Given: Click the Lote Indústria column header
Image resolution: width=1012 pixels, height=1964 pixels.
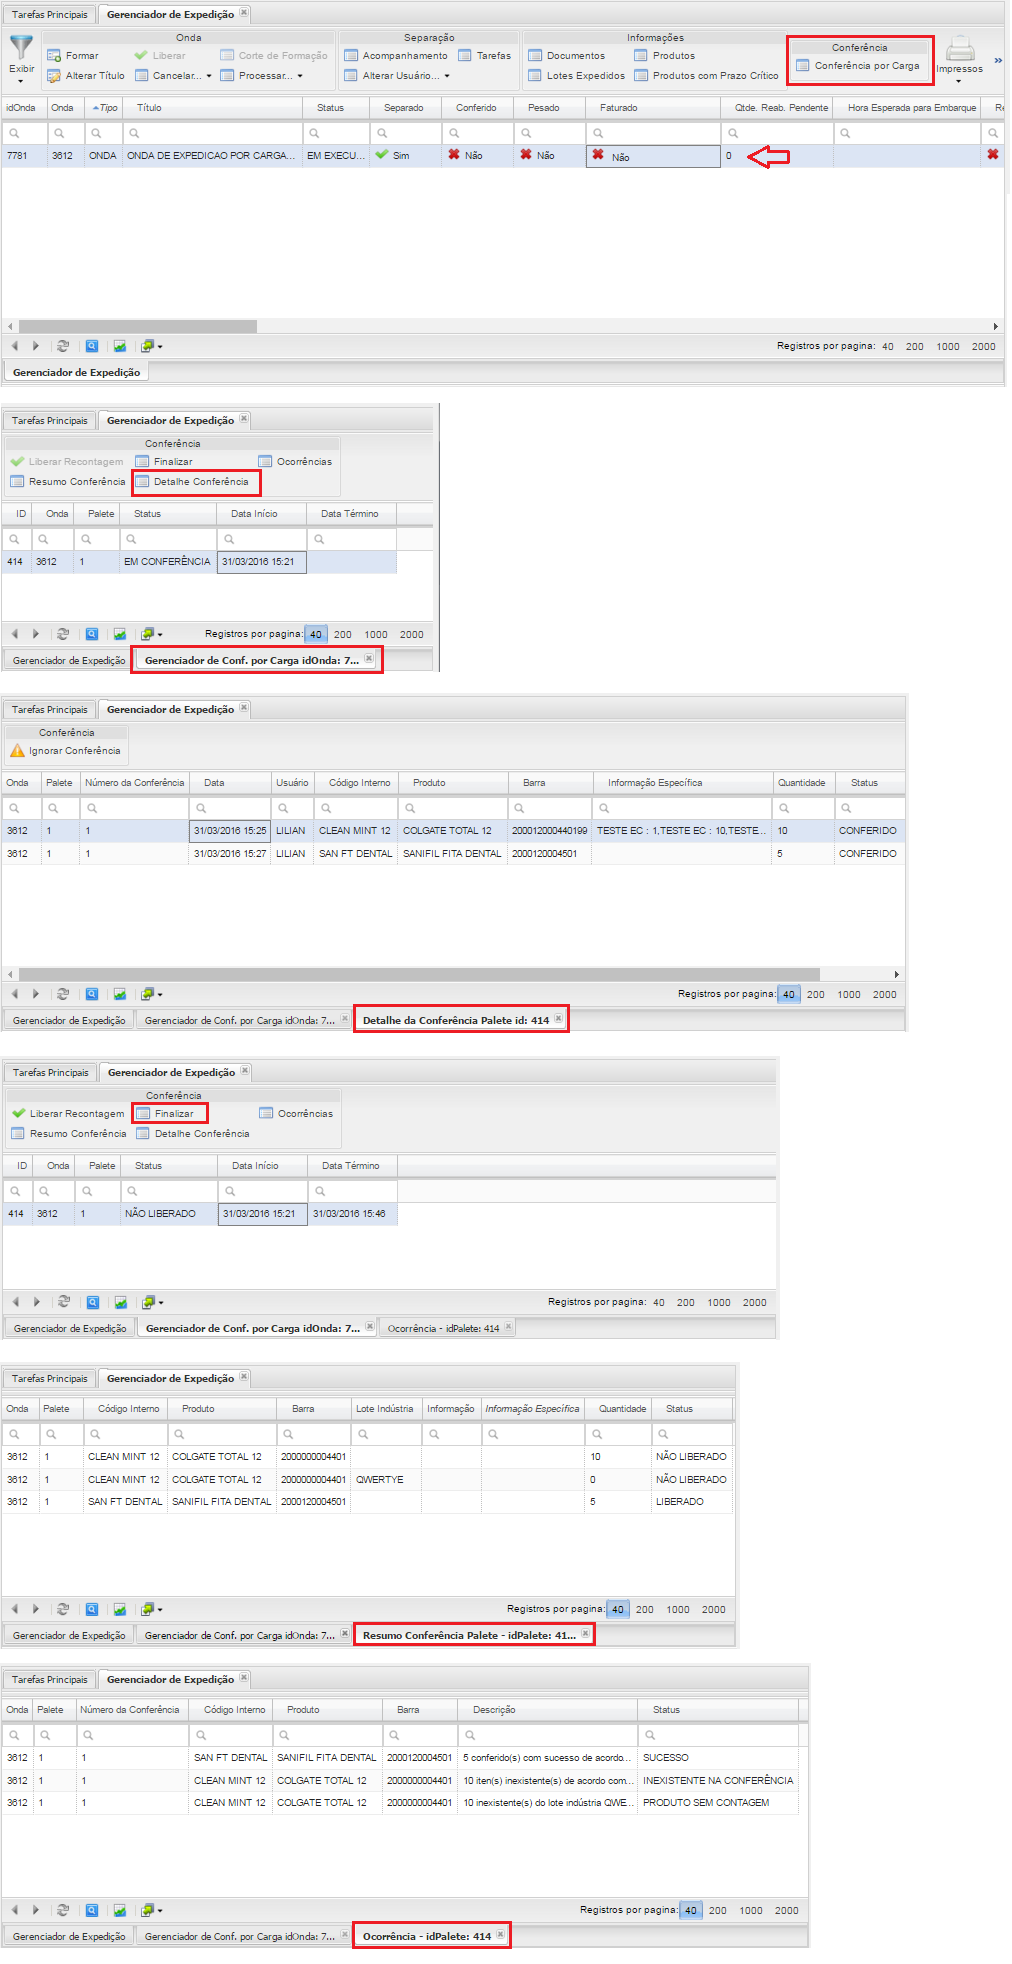Looking at the screenshot, I should (385, 1409).
